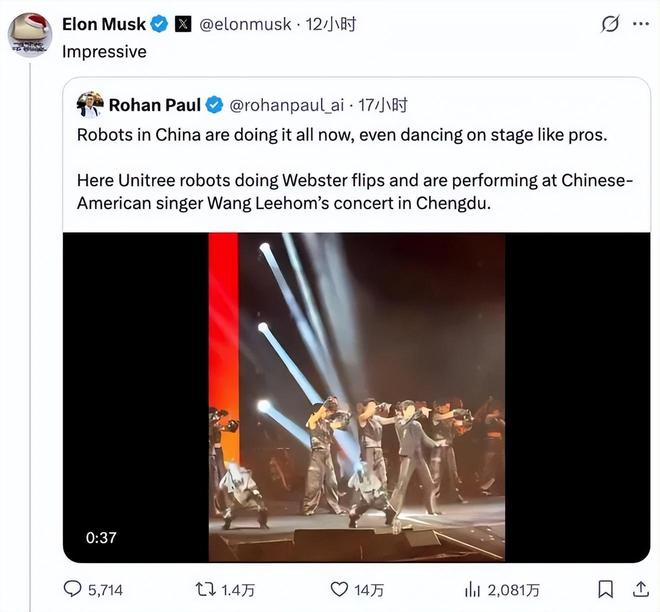Open the @elonmusk handle link
The width and height of the screenshot is (660, 612).
[x=246, y=24]
